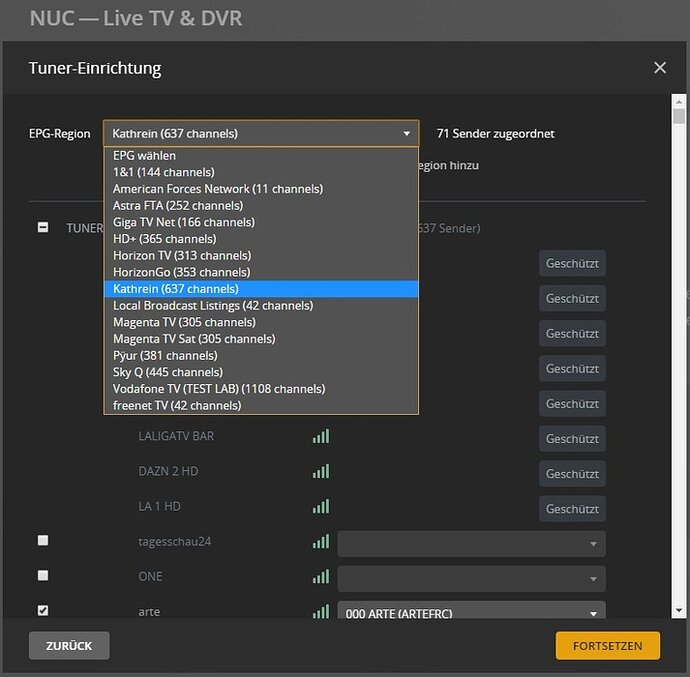690x677 pixels.
Task: Close the Tuner-Einrichtung dialog
Action: click(x=660, y=68)
